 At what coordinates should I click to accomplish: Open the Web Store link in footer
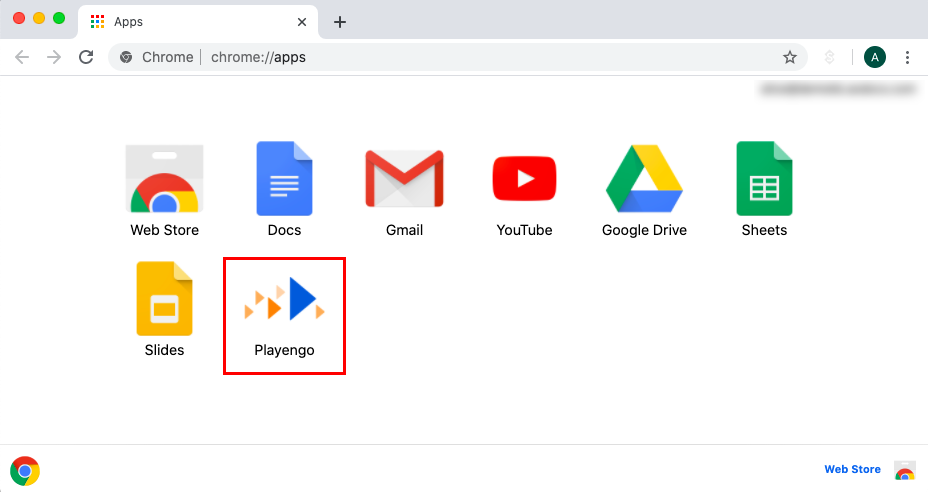(852, 469)
